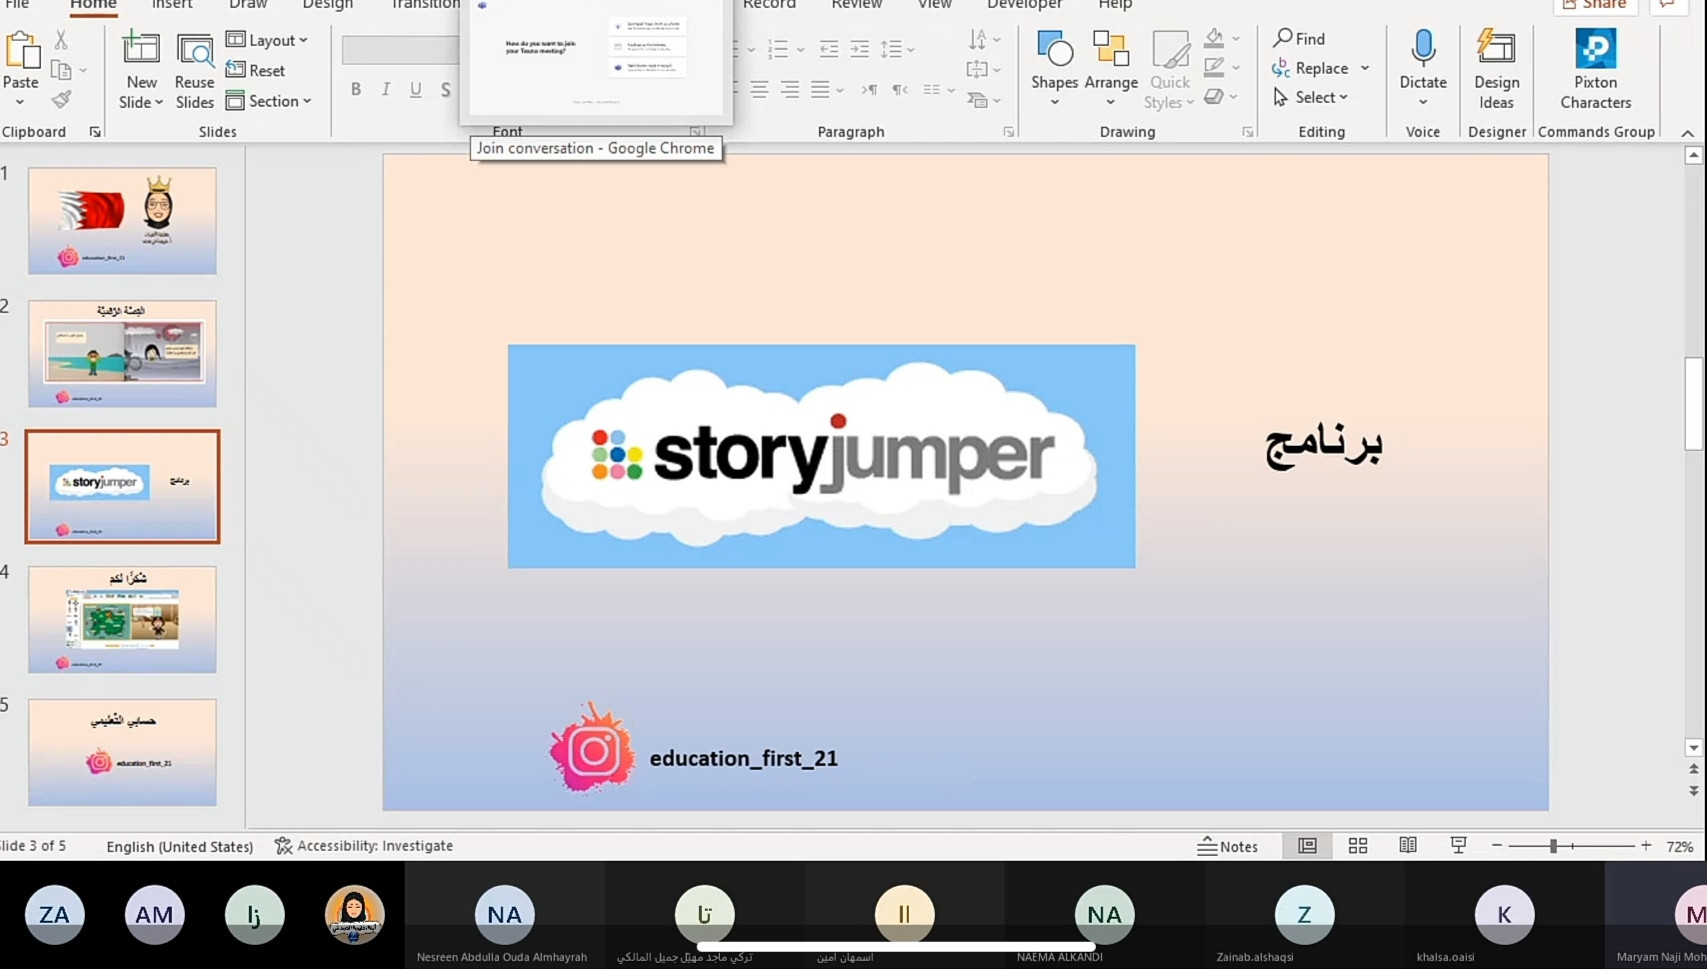Image resolution: width=1707 pixels, height=969 pixels.
Task: Set right-to-left text direction
Action: pyautogui.click(x=900, y=89)
